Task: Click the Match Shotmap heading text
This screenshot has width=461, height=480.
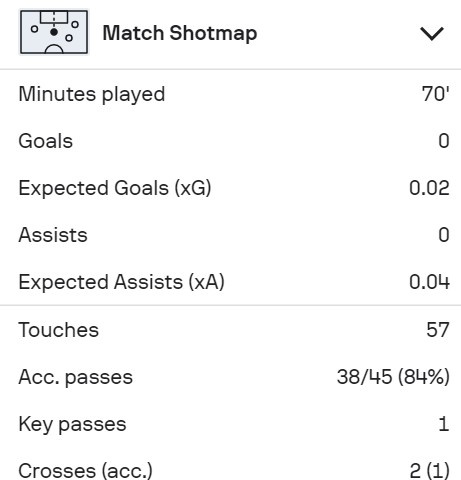Action: click(180, 33)
